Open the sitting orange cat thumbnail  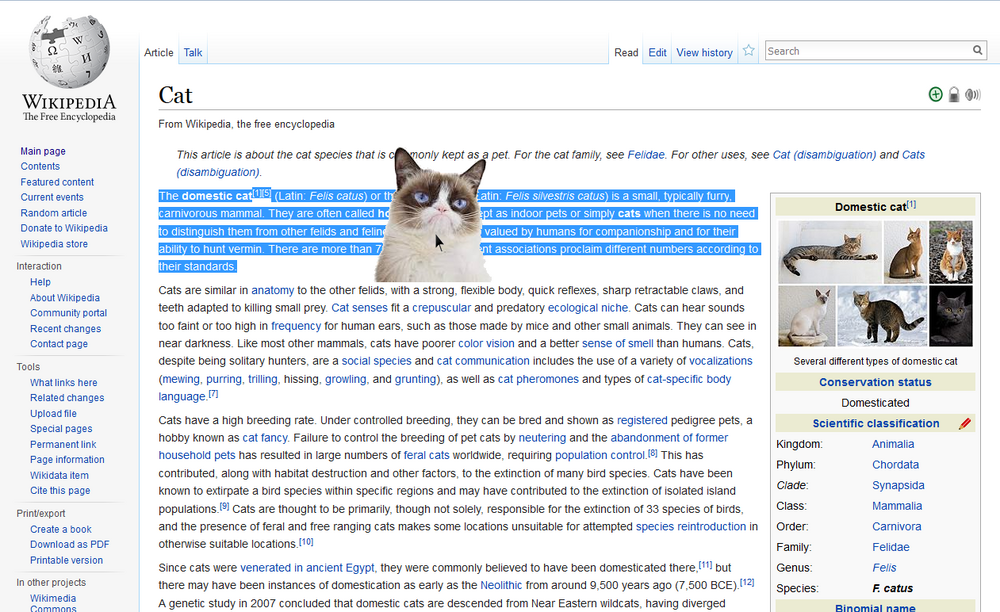(905, 252)
